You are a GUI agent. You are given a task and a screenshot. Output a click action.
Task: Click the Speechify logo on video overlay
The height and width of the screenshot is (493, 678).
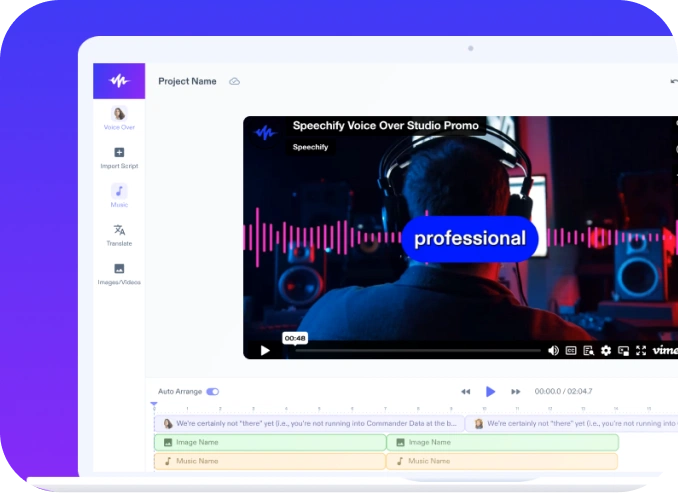point(265,132)
